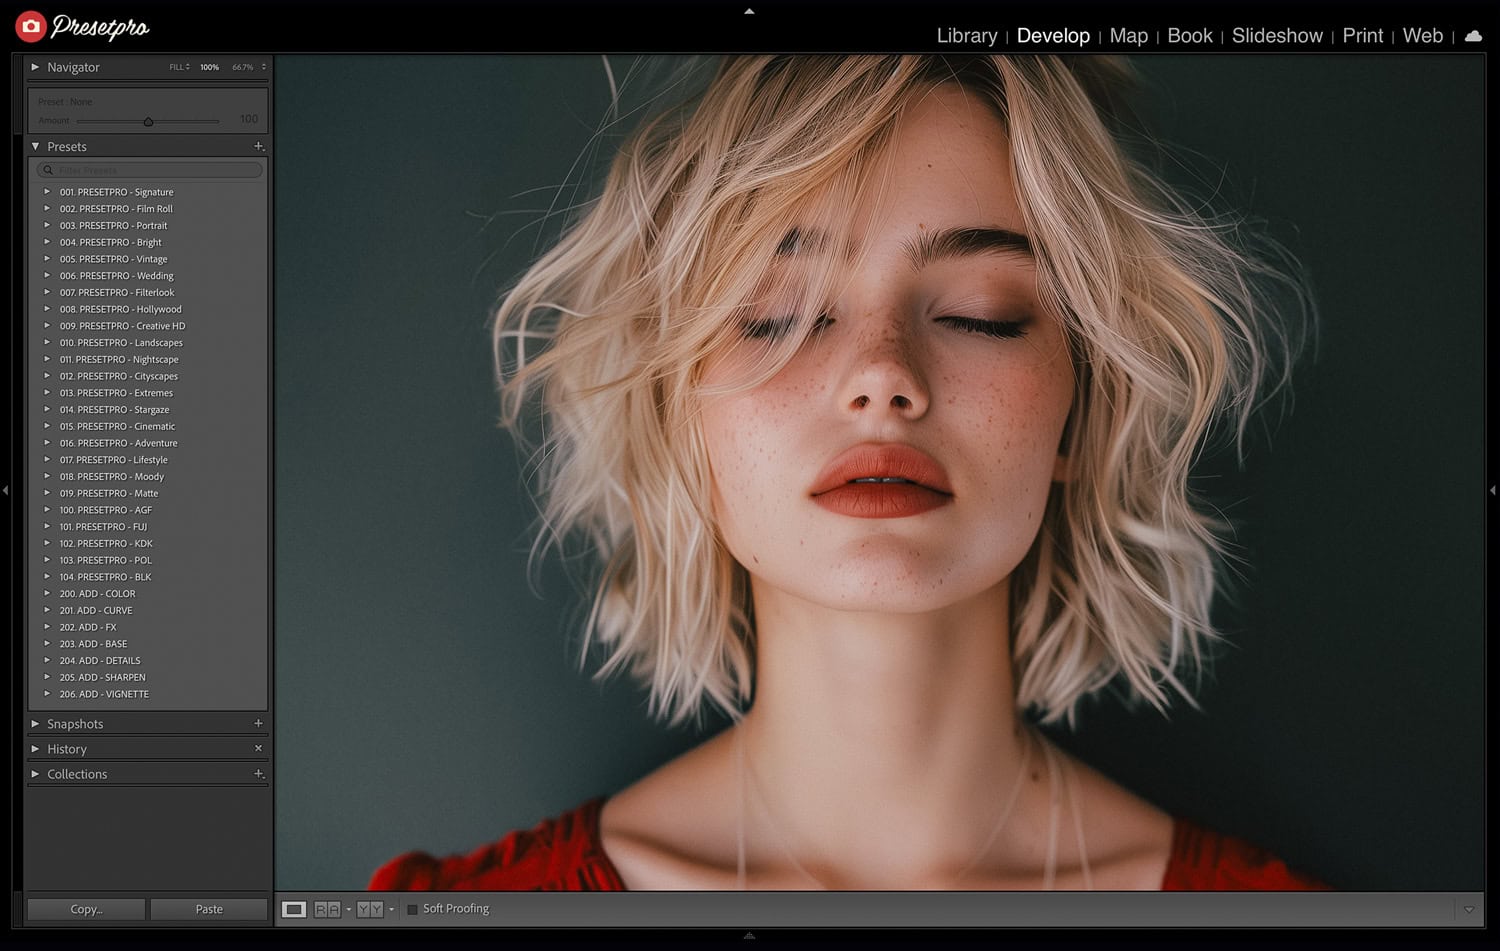Select 104. PRESETPRO - BLK

(105, 577)
